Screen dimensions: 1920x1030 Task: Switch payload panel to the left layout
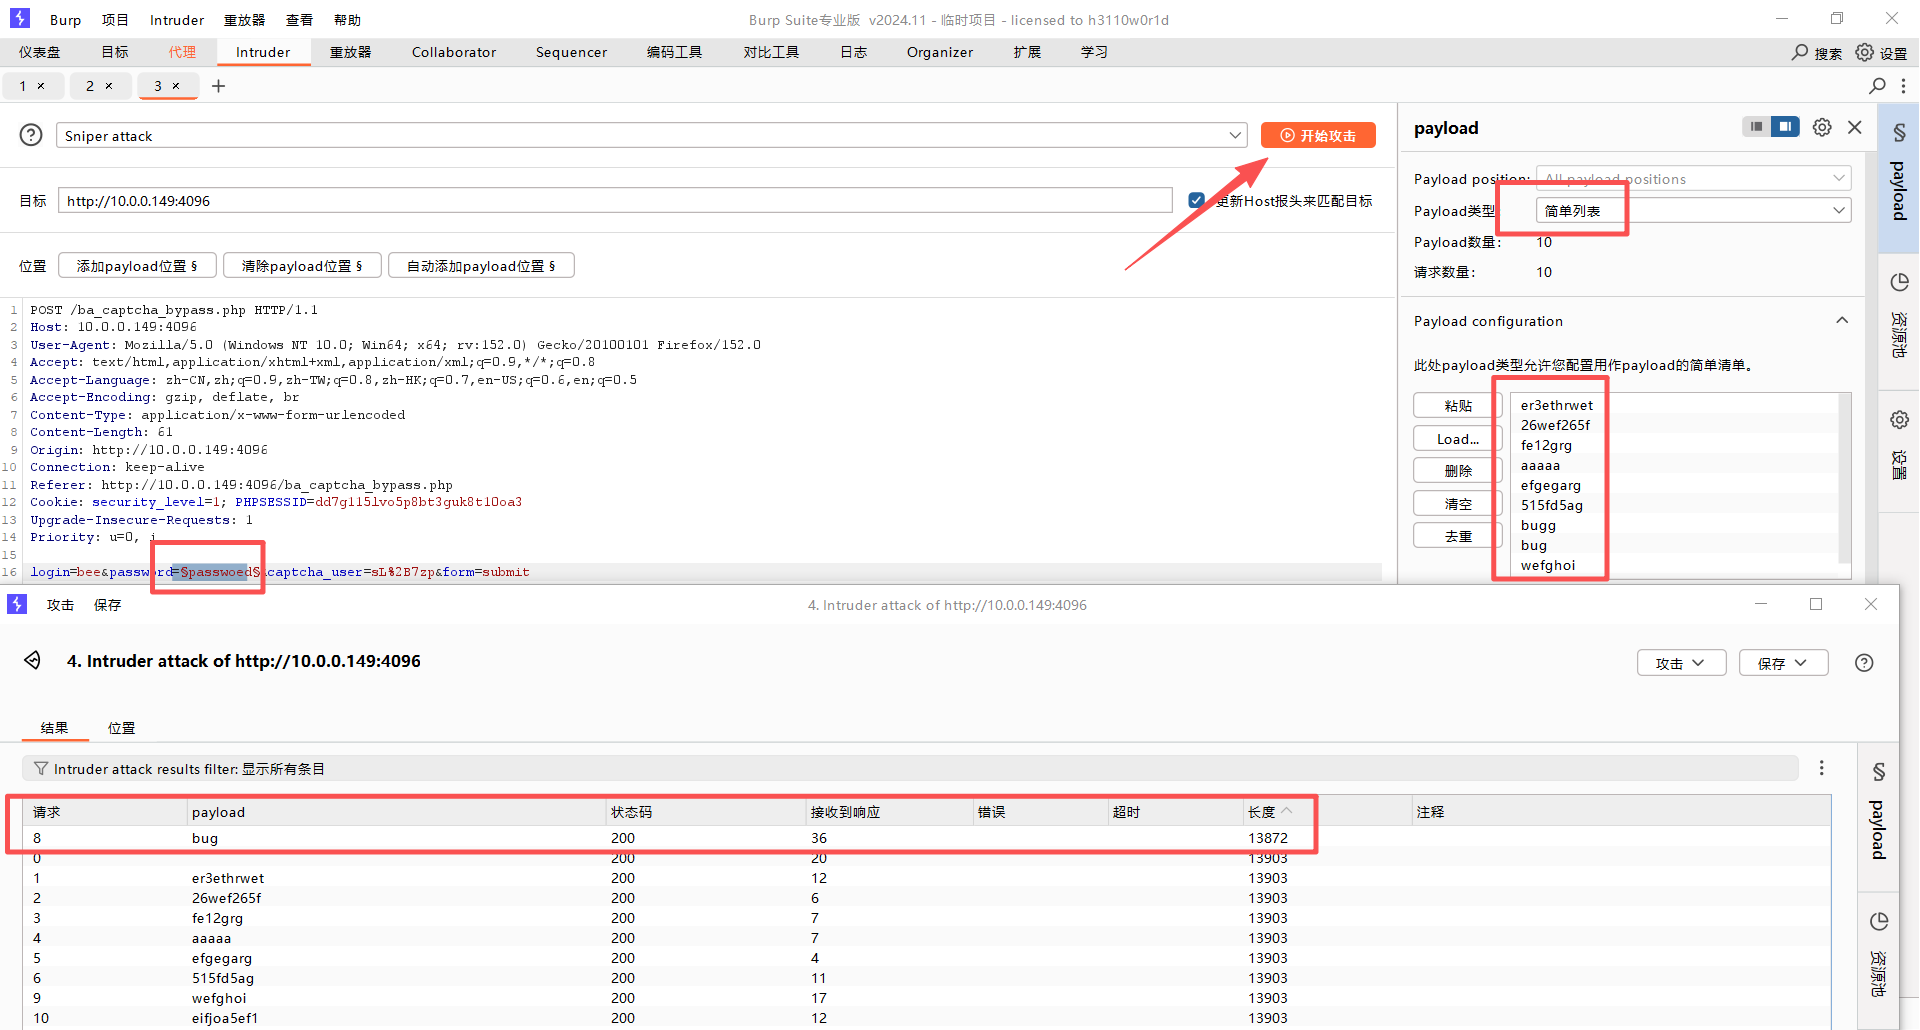click(1756, 127)
